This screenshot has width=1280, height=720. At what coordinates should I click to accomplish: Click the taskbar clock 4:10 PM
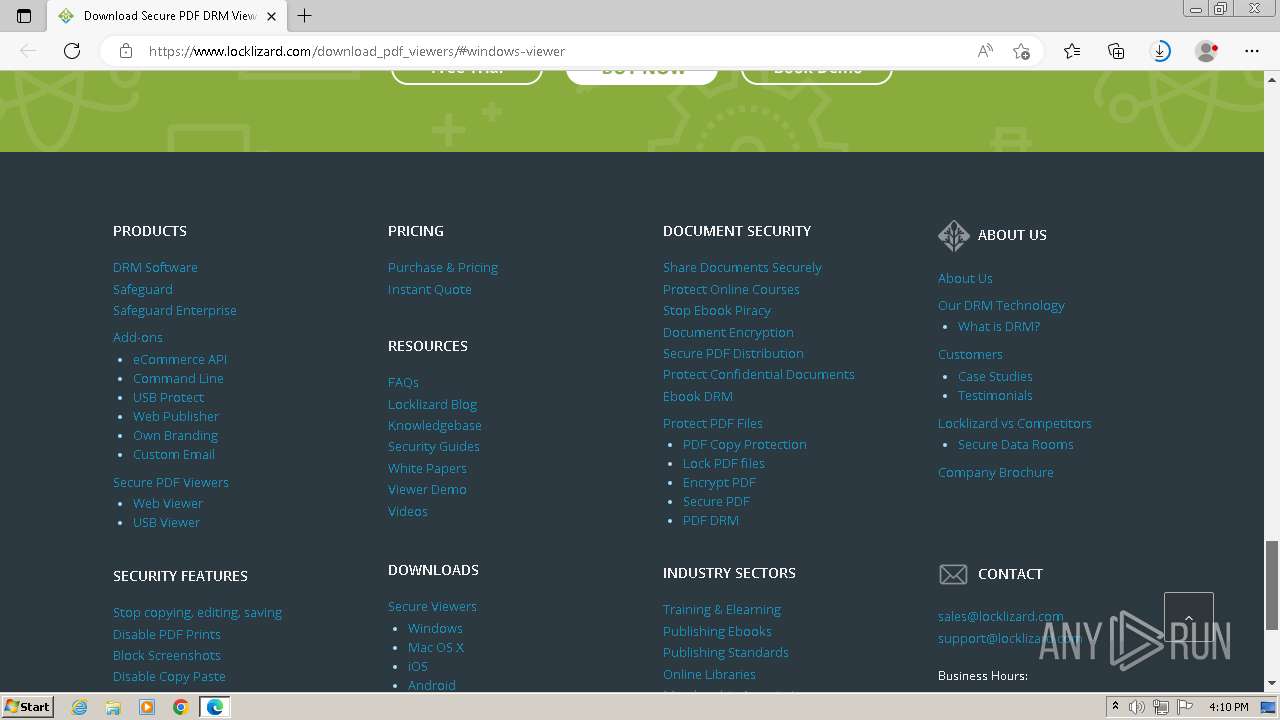(1228, 707)
